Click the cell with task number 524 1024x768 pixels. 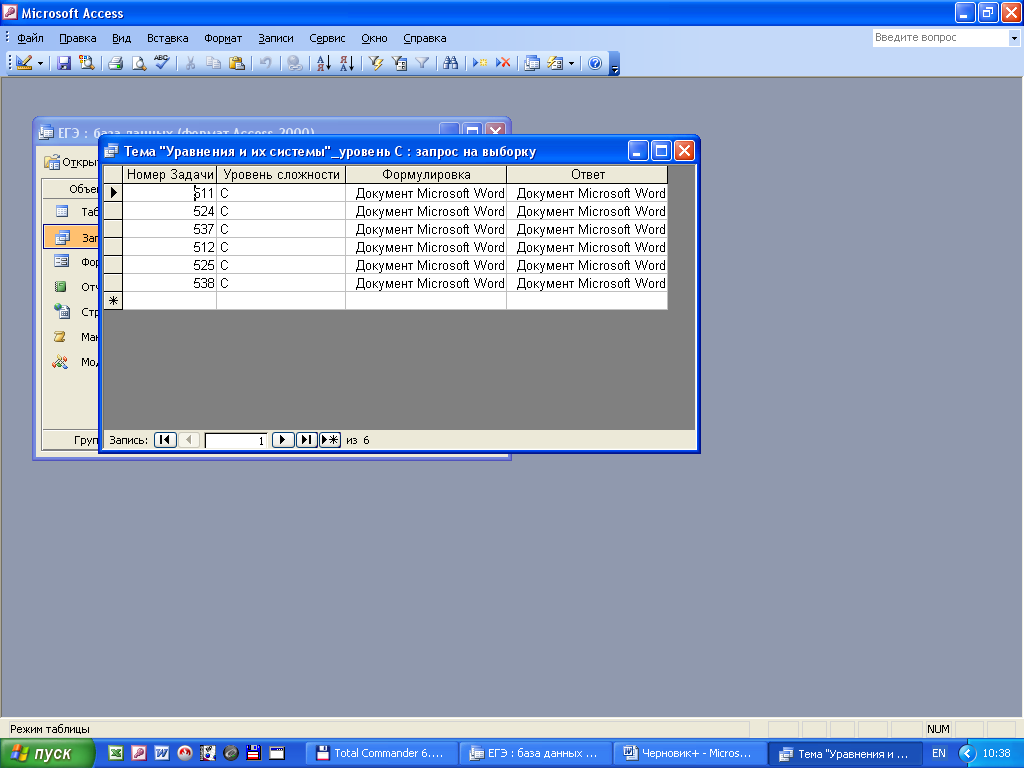[170, 211]
